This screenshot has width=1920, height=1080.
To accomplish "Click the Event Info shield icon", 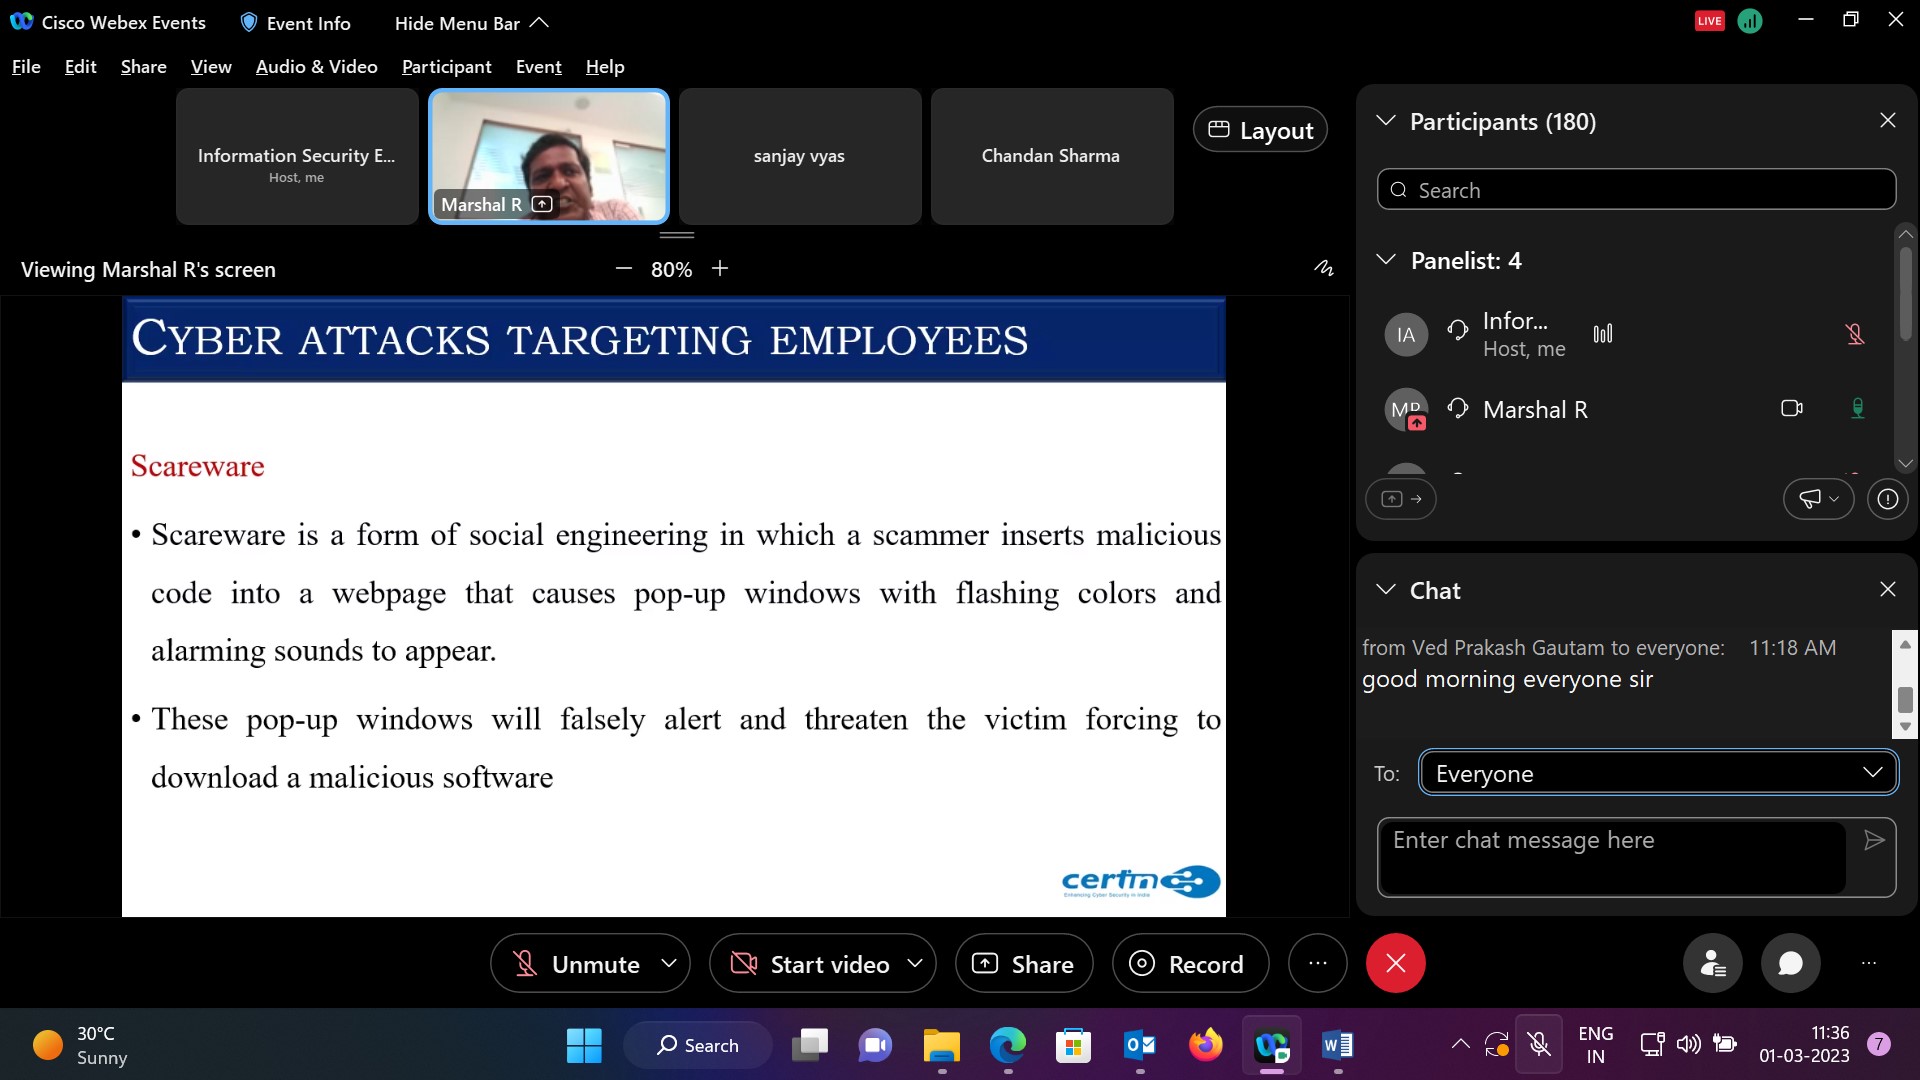I will click(249, 22).
